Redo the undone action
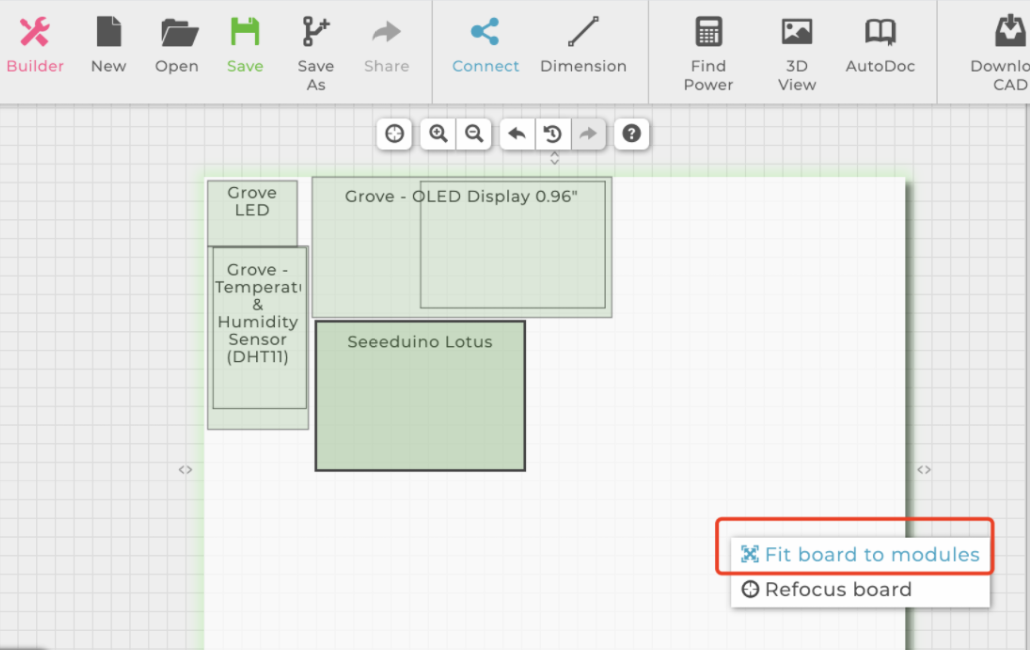Viewport: 1032px width, 650px height. click(588, 134)
